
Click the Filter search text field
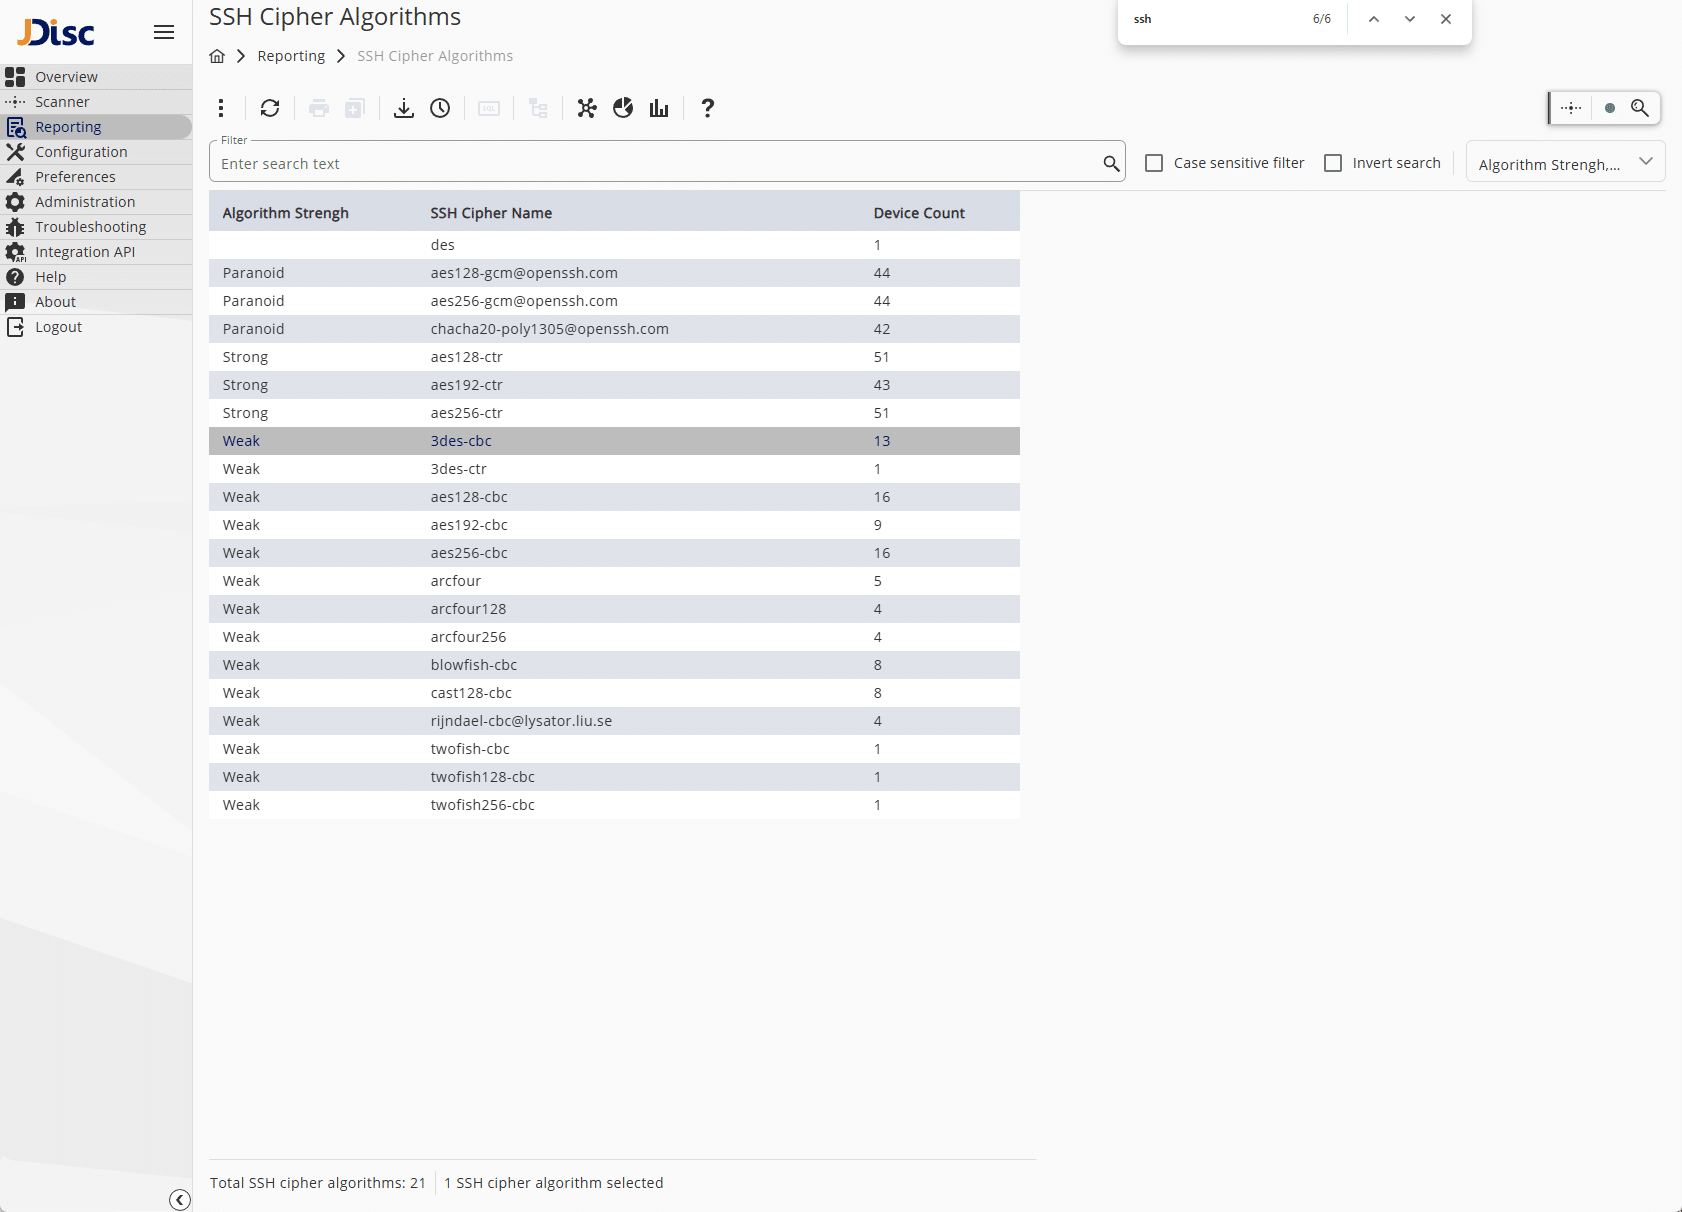tap(655, 164)
